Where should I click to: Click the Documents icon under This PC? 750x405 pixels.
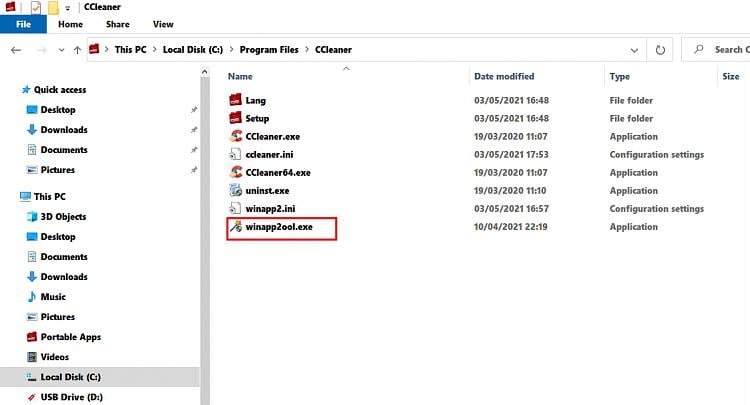pos(32,257)
